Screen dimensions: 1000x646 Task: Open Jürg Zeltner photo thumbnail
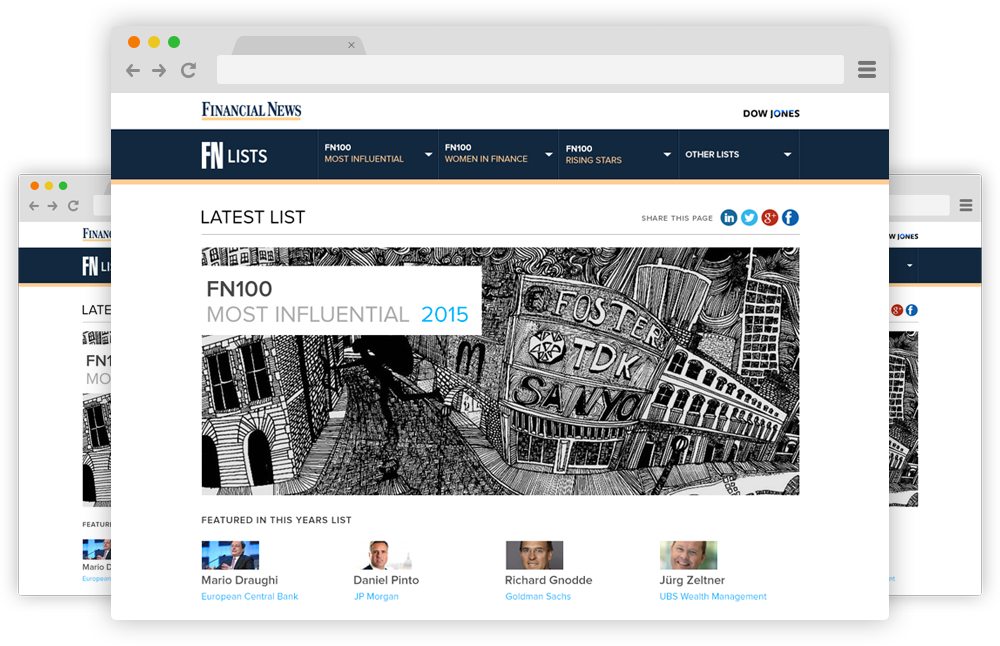click(688, 555)
